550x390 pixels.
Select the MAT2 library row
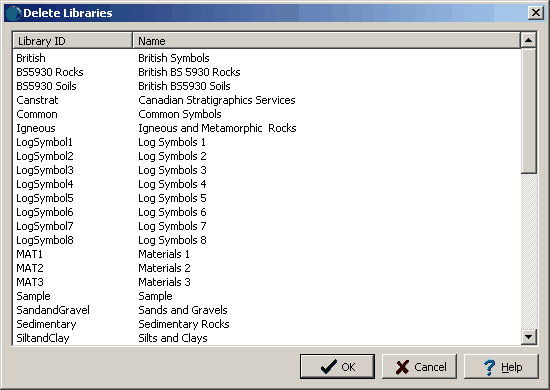point(267,268)
